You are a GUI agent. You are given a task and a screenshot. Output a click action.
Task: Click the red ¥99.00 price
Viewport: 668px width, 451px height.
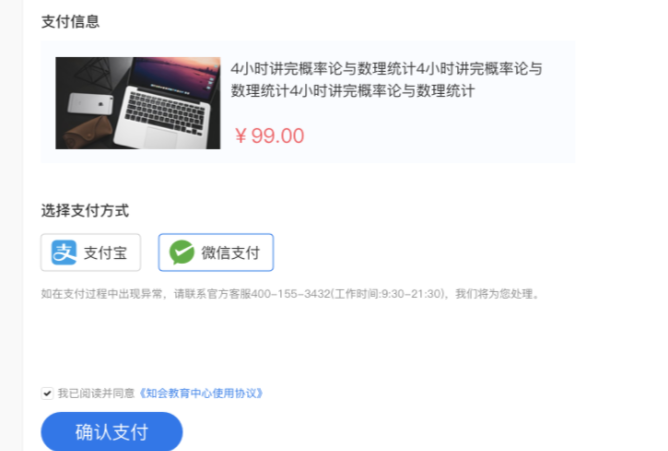click(x=269, y=136)
